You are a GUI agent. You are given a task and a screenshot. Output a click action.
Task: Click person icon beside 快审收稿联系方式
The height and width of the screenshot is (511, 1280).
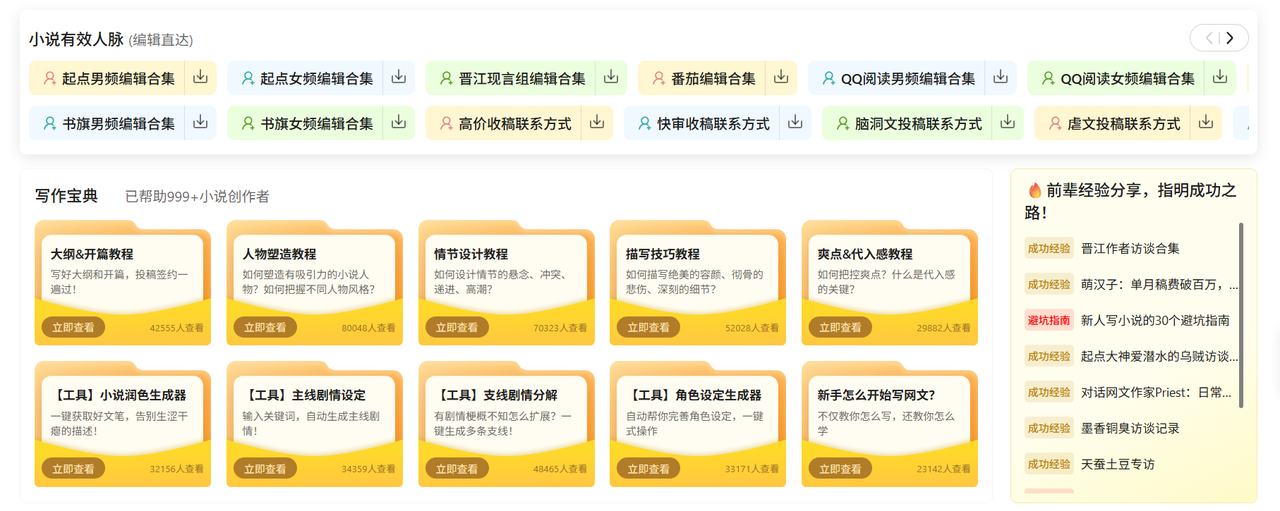point(644,124)
